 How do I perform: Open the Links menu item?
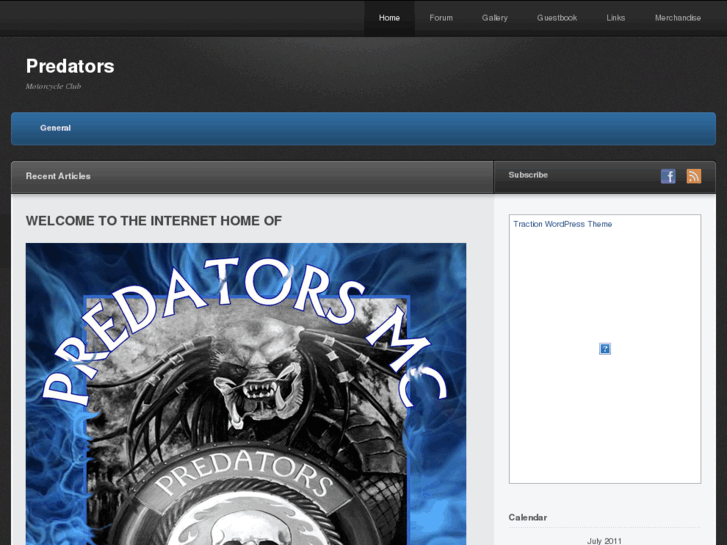pyautogui.click(x=615, y=18)
